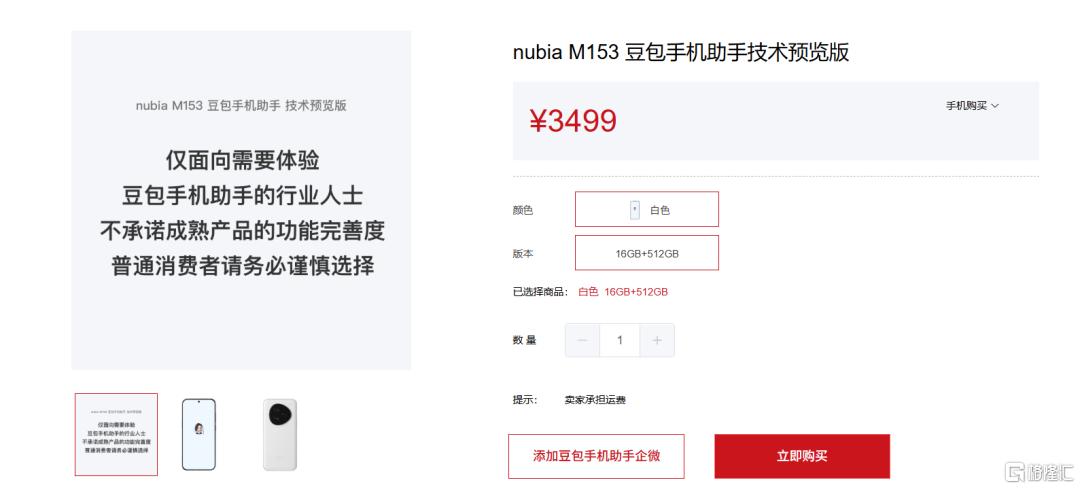Select the phone back camera thumbnail
Image resolution: width=1080 pixels, height=489 pixels.
[280, 435]
